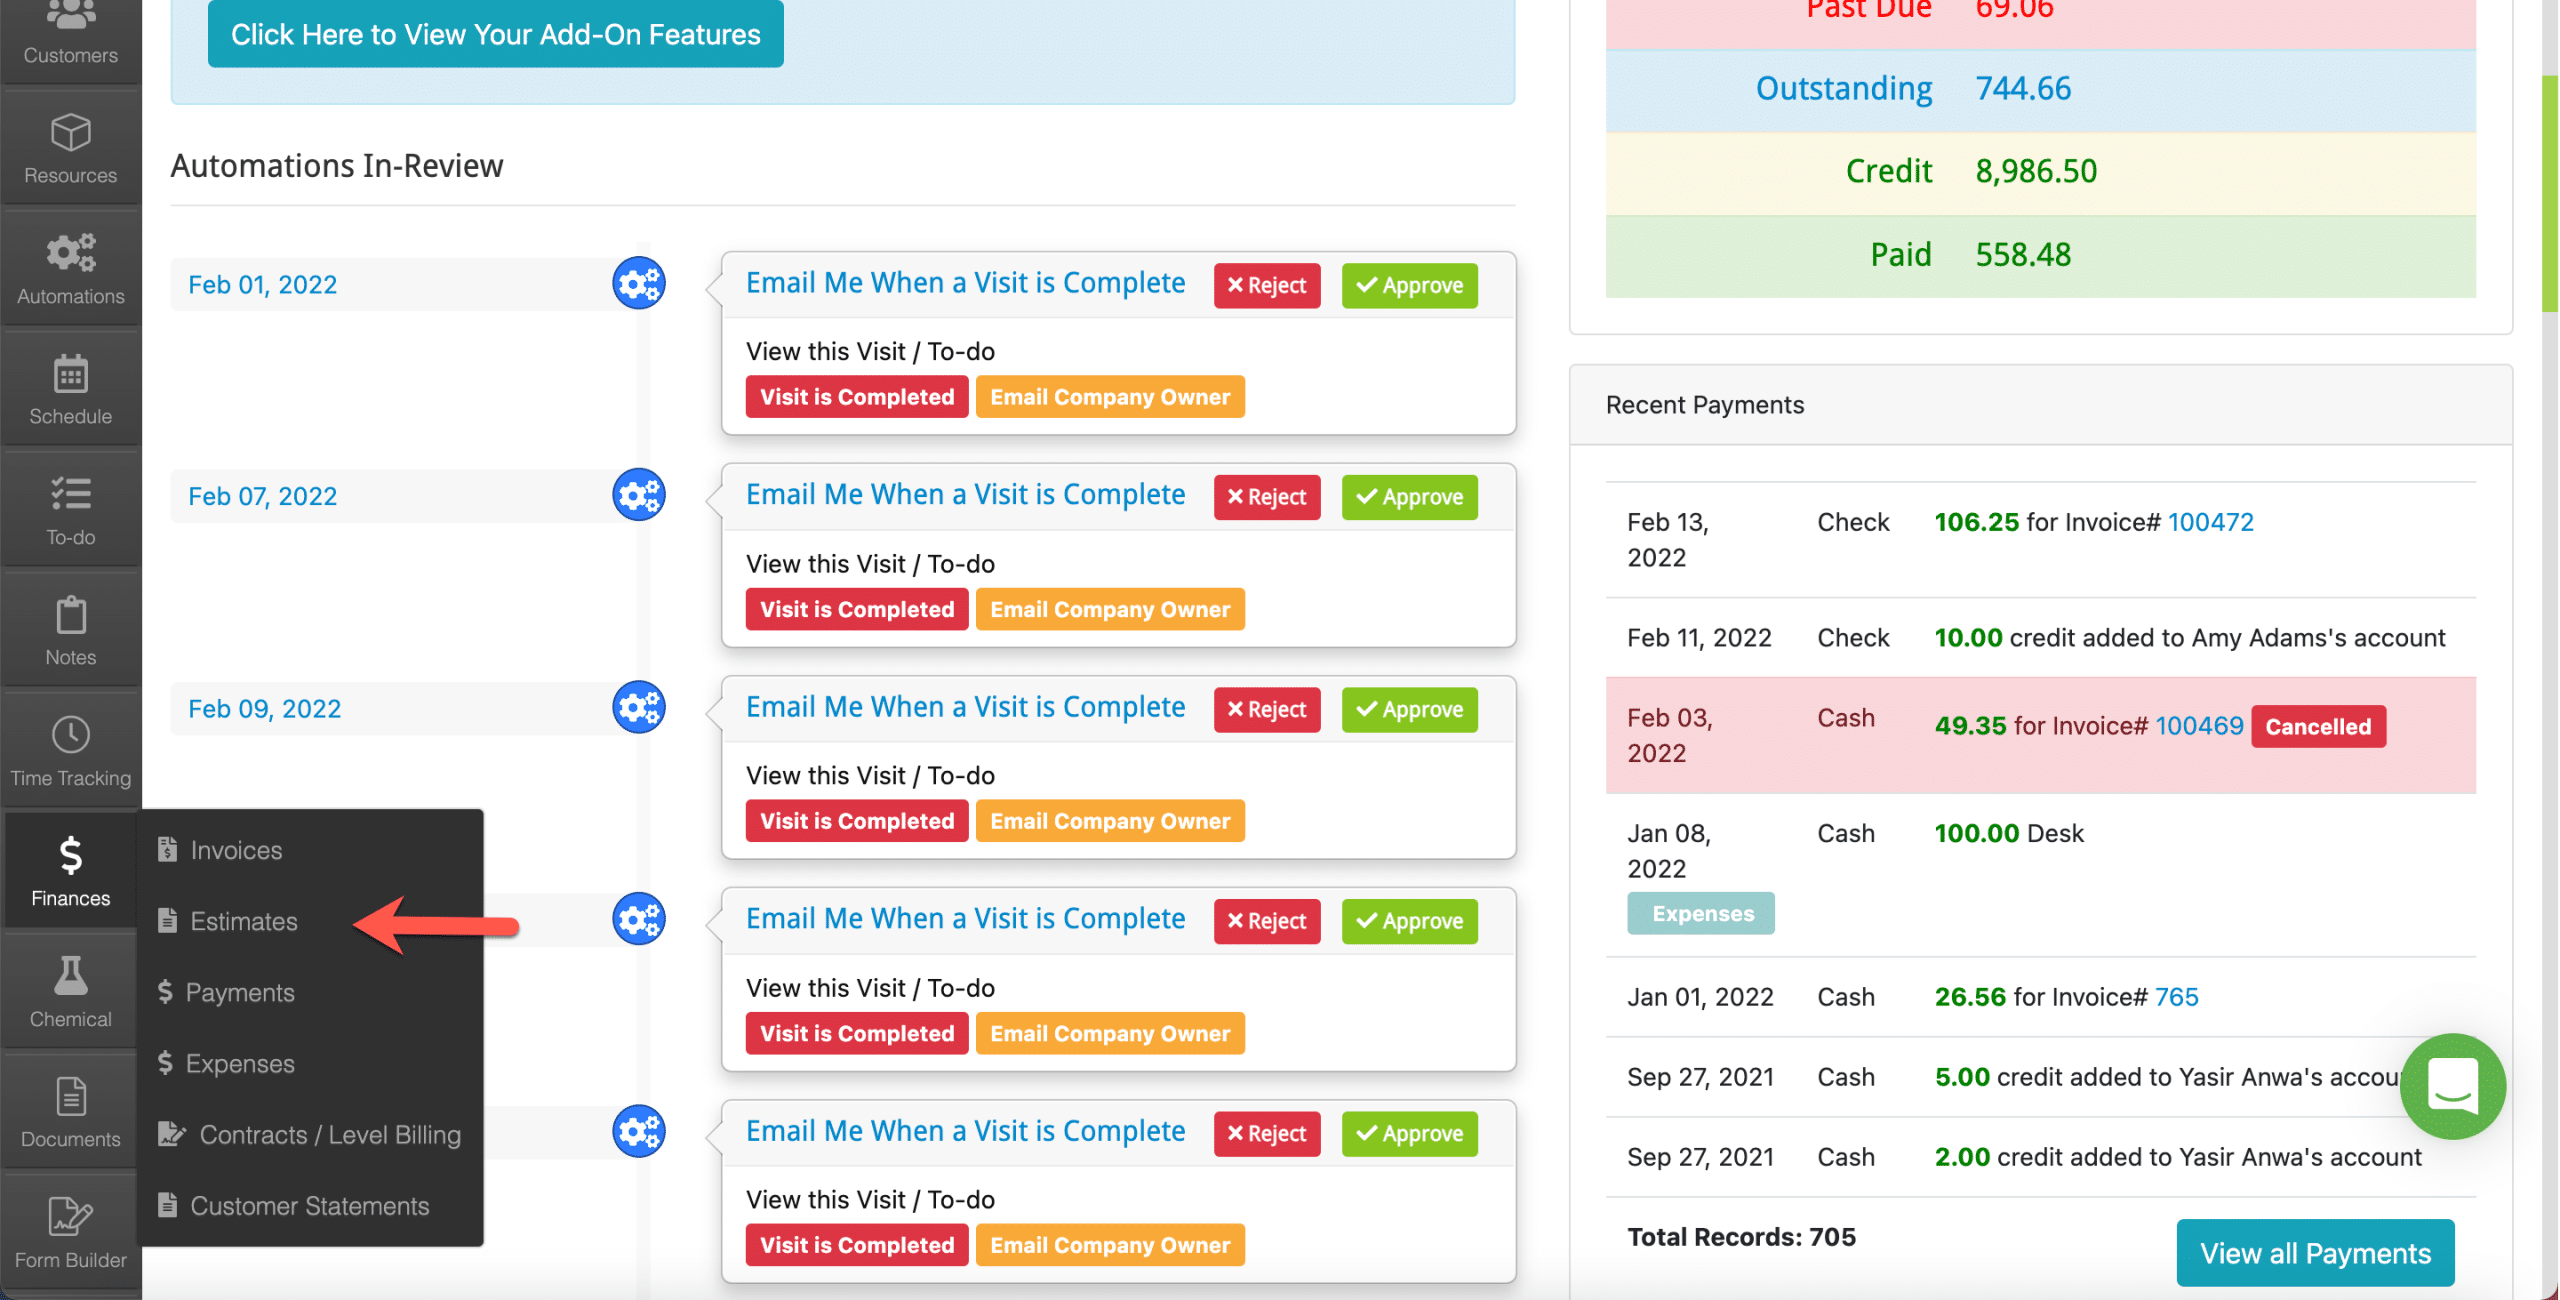This screenshot has height=1300, width=2560.
Task: Click Visit is Completed tag in Feb 01 card
Action: (857, 397)
